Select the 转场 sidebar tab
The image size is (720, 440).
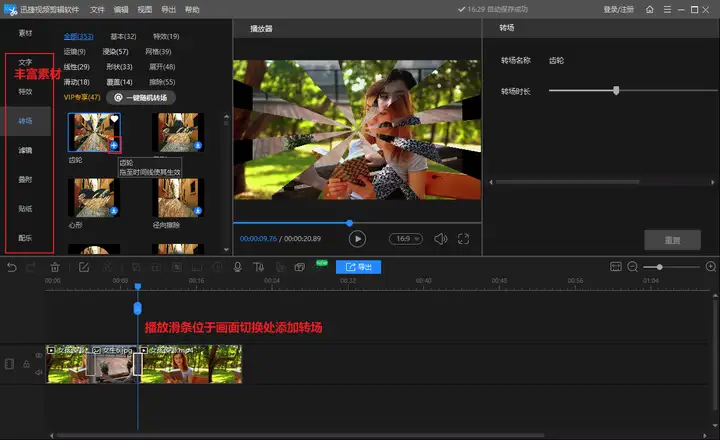click(x=25, y=121)
